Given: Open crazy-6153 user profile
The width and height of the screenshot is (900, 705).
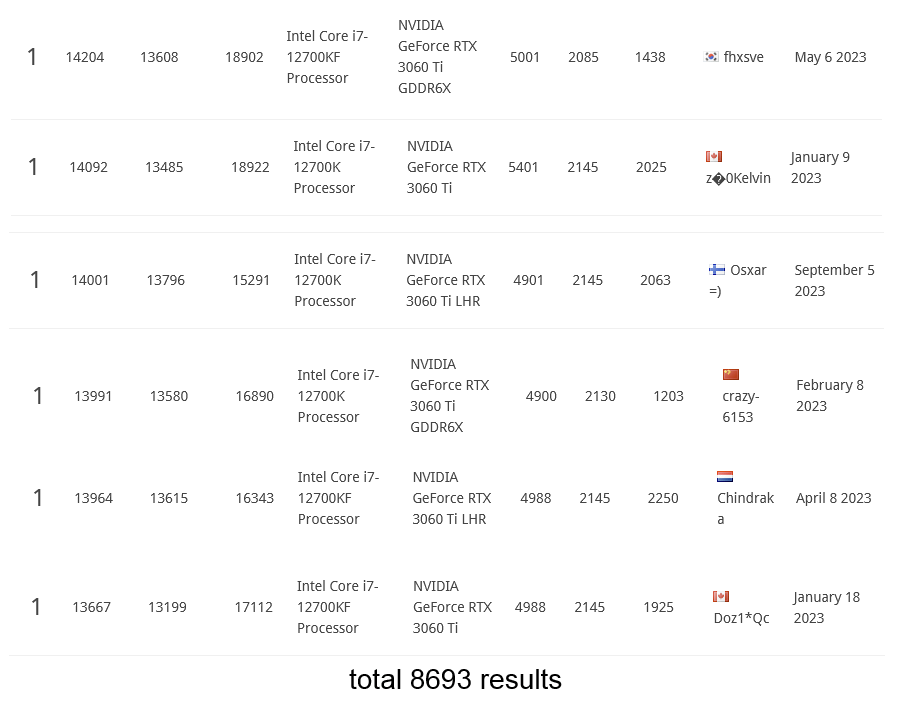Looking at the screenshot, I should click(x=740, y=406).
